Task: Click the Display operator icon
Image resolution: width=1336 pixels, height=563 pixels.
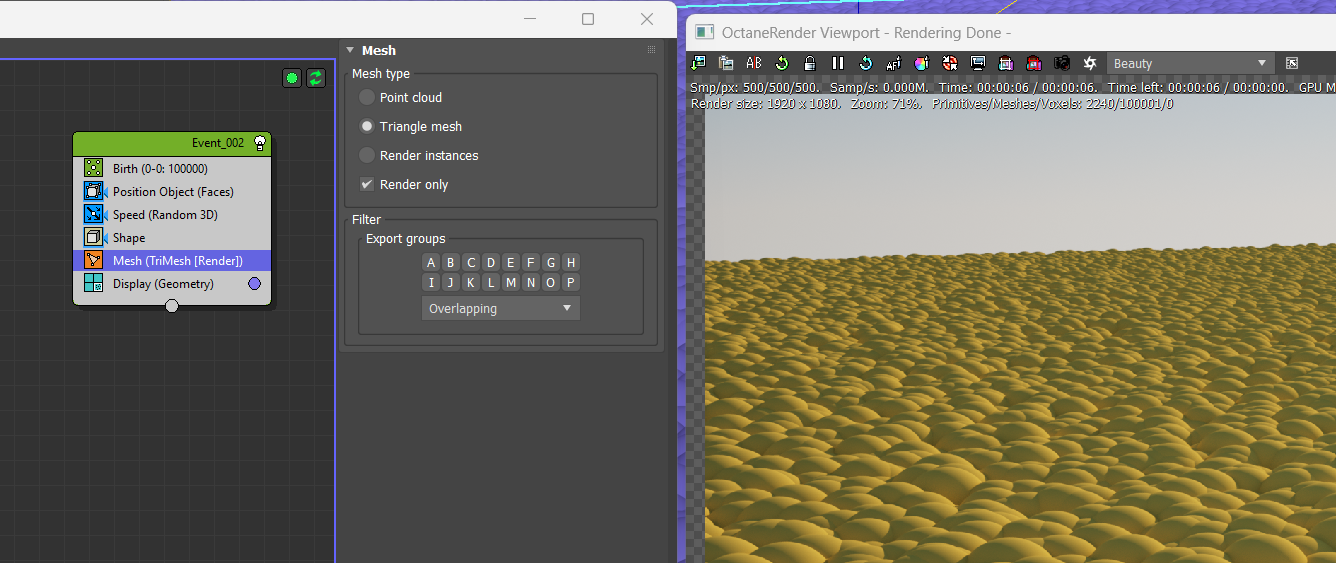Action: coord(93,283)
